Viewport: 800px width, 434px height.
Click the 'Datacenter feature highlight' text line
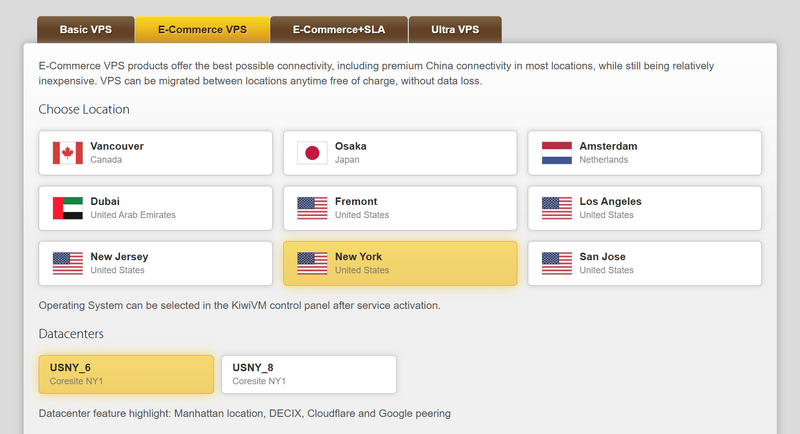point(244,413)
